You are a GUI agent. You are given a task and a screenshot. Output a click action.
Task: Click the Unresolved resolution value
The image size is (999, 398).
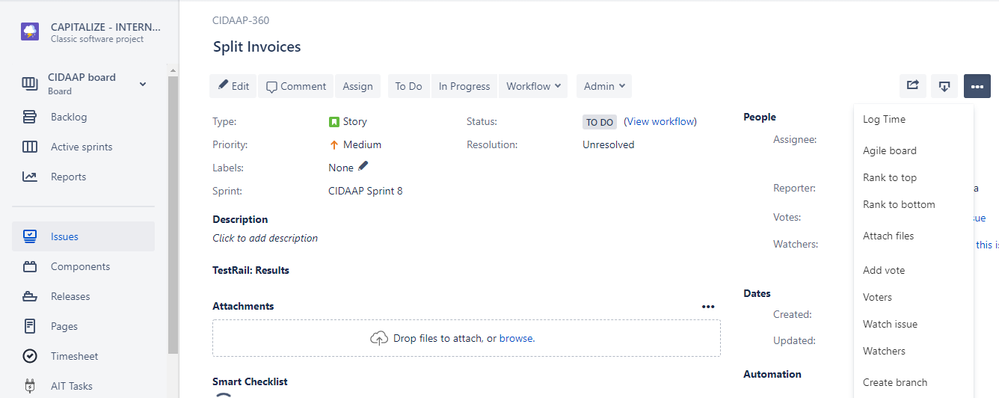point(608,145)
